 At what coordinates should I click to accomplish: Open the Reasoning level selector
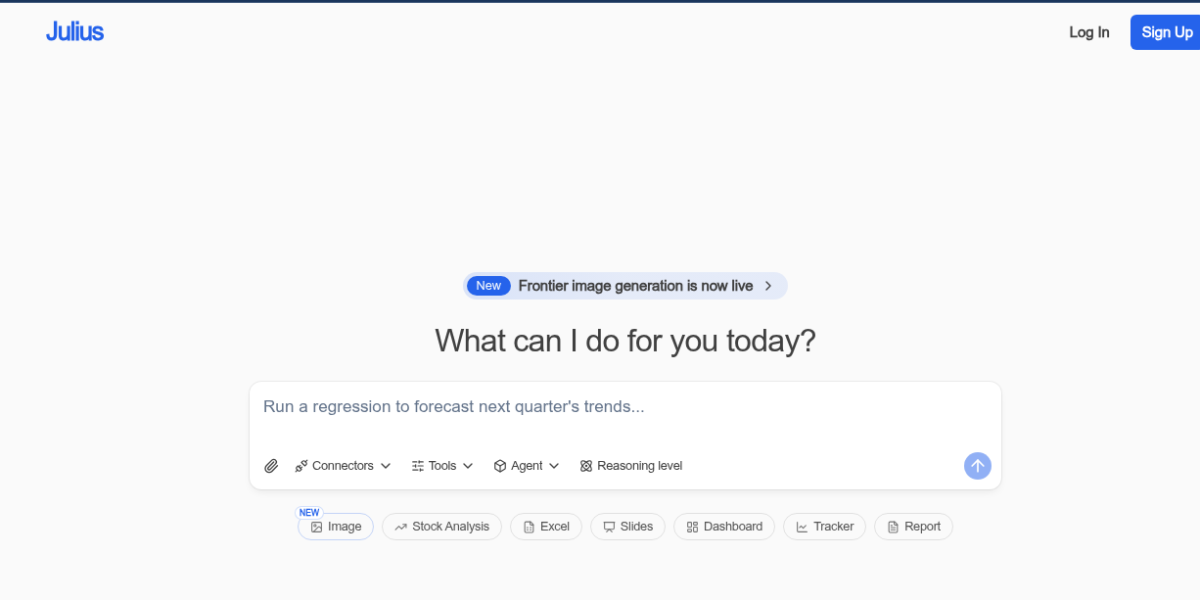tap(631, 466)
